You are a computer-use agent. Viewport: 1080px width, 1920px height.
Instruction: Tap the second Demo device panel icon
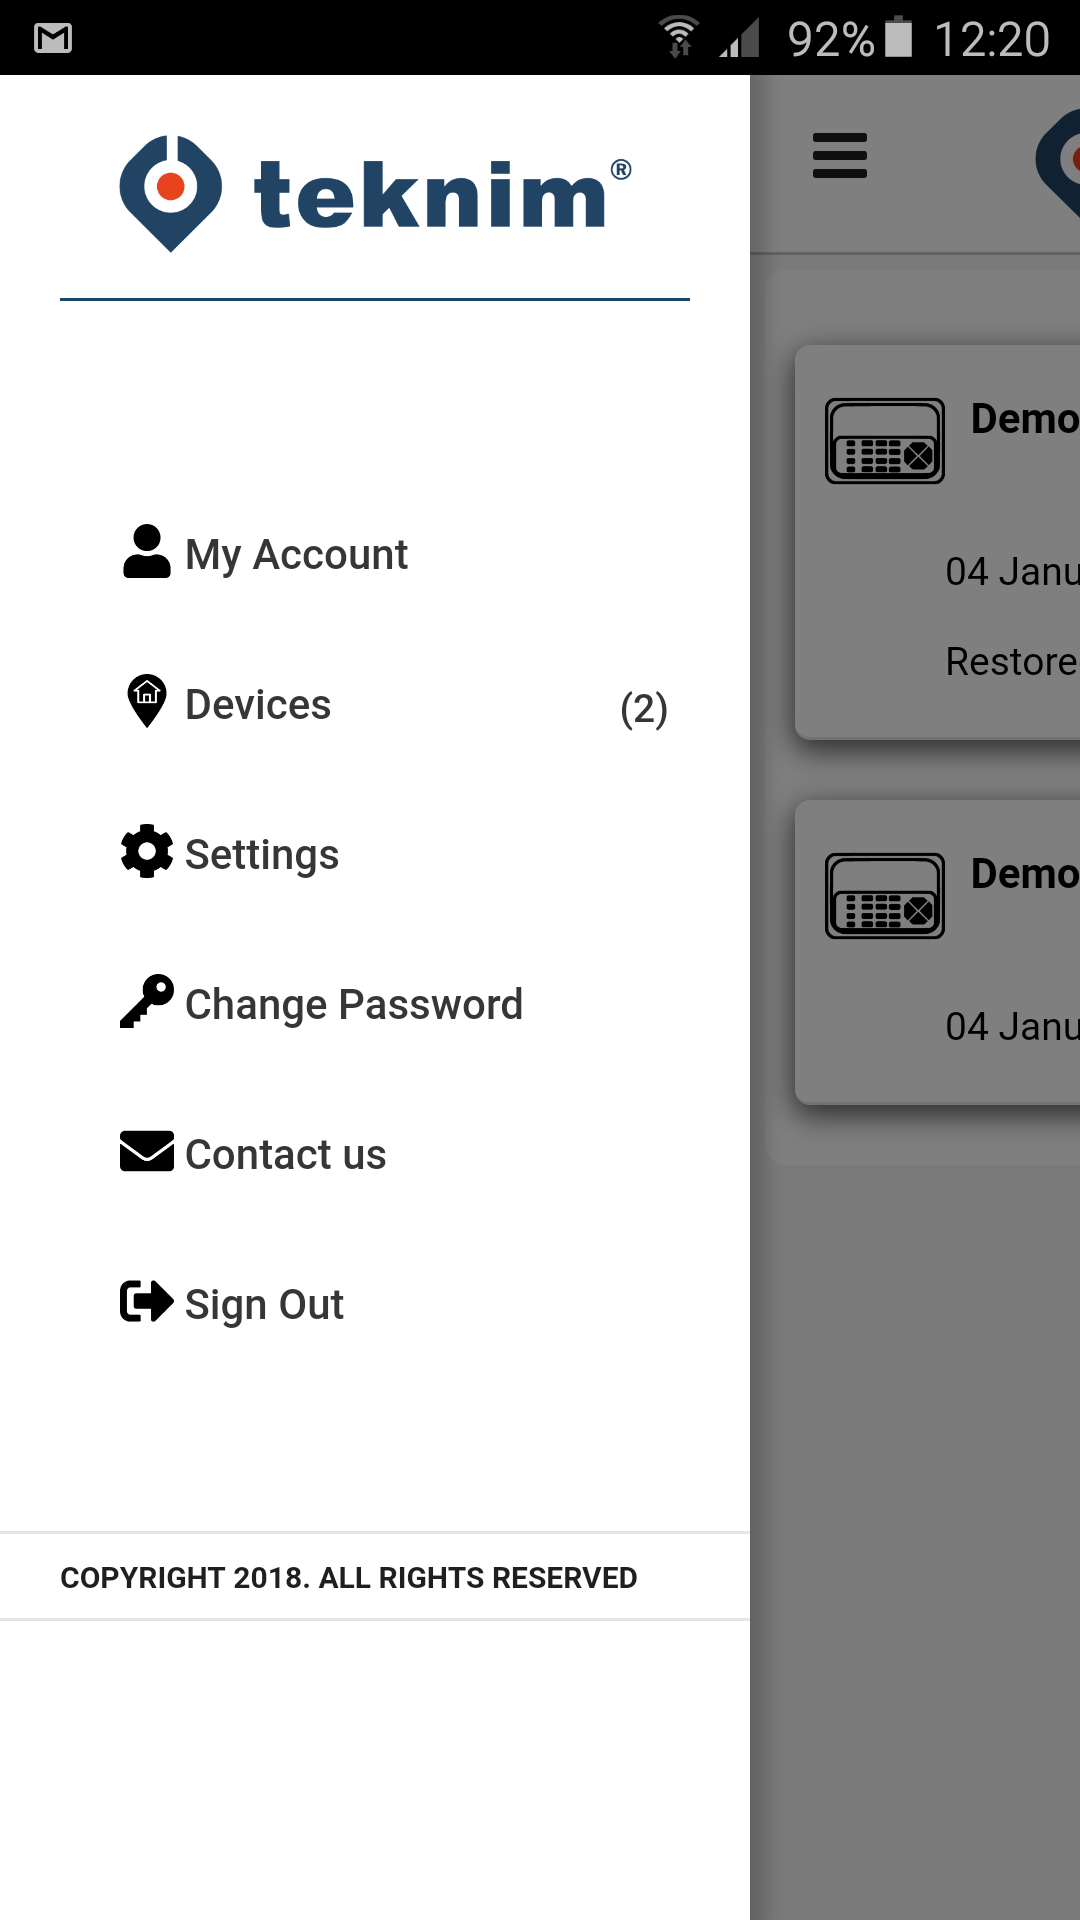(885, 896)
